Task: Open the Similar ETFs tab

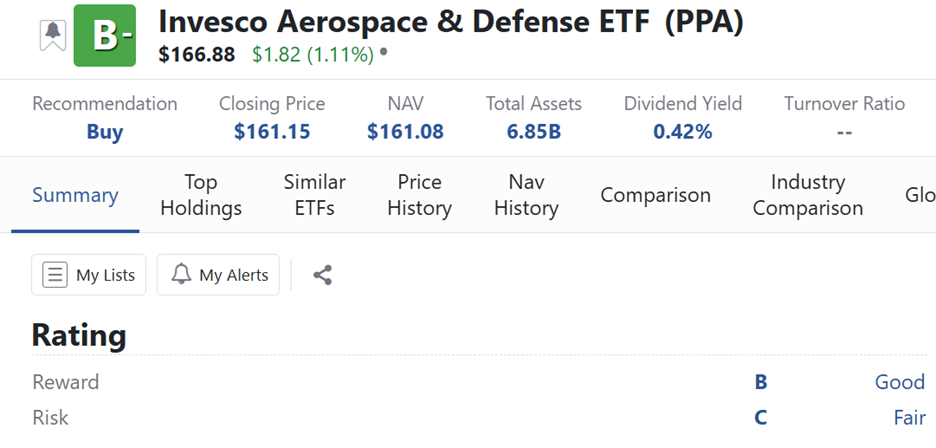Action: [314, 195]
